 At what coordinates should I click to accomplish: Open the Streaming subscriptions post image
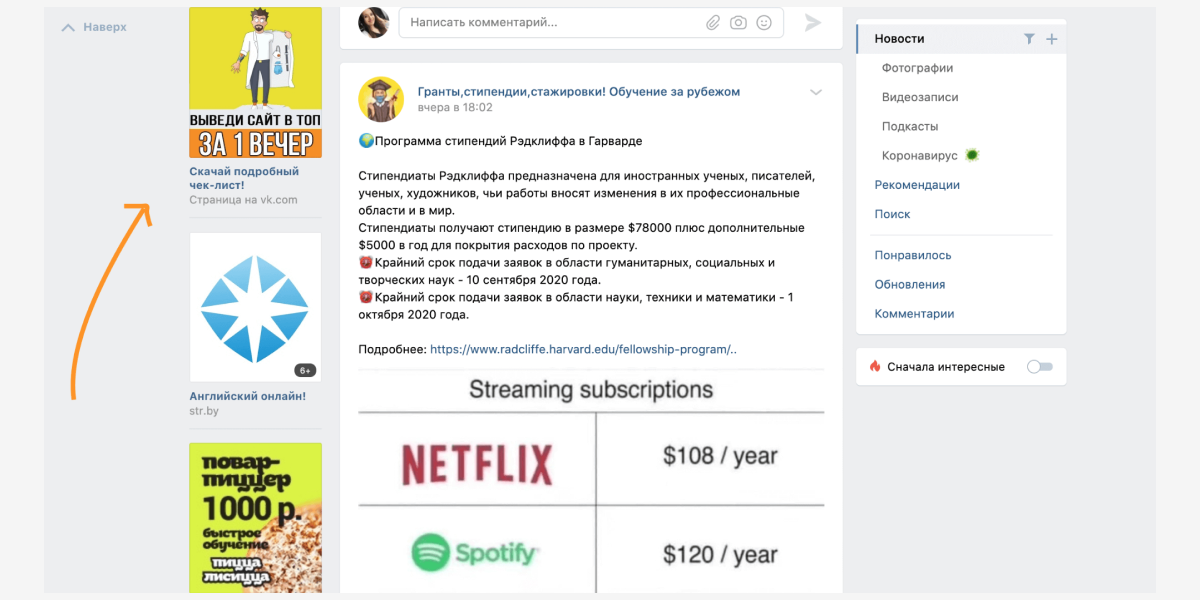point(591,480)
